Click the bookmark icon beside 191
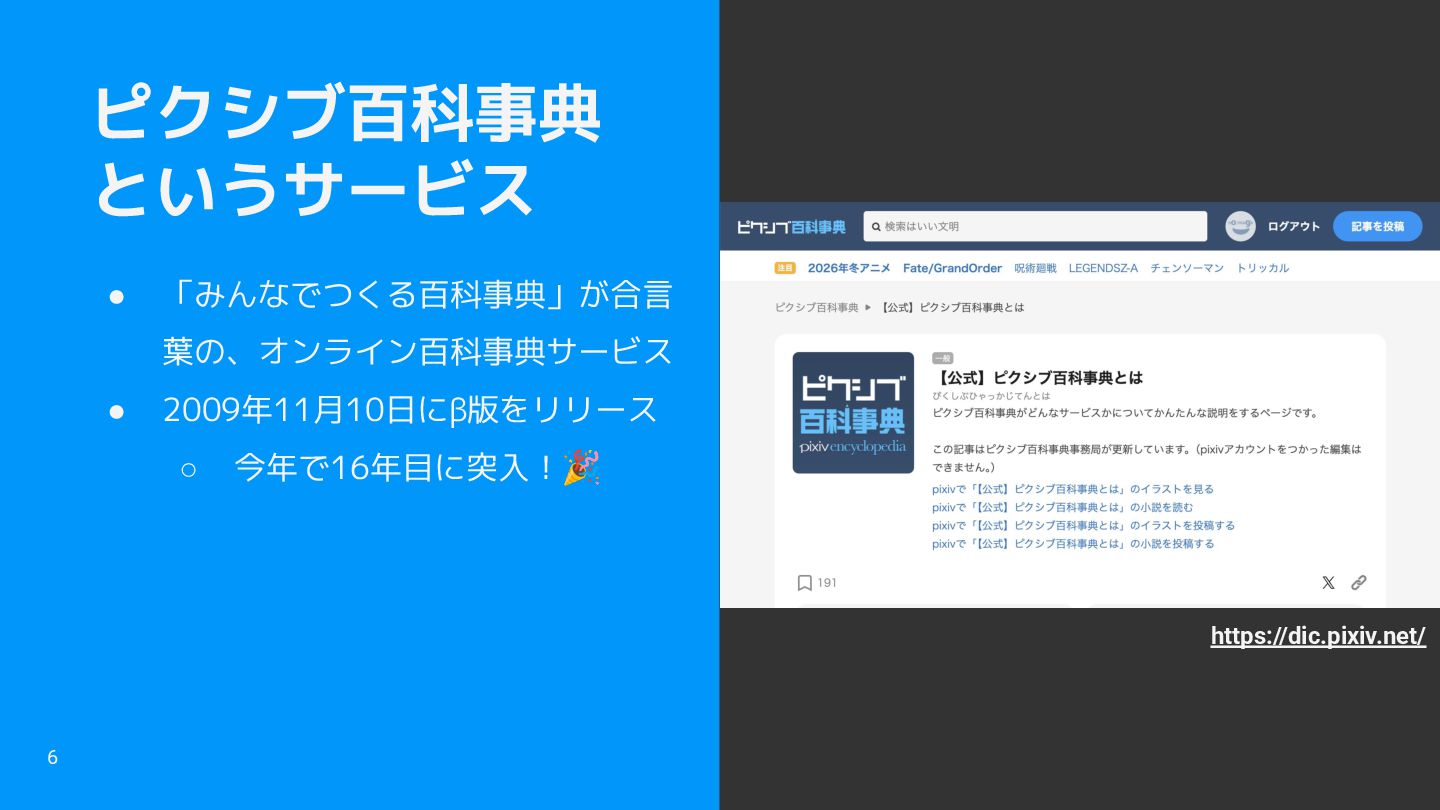Image resolution: width=1440 pixels, height=810 pixels. pyautogui.click(x=804, y=583)
